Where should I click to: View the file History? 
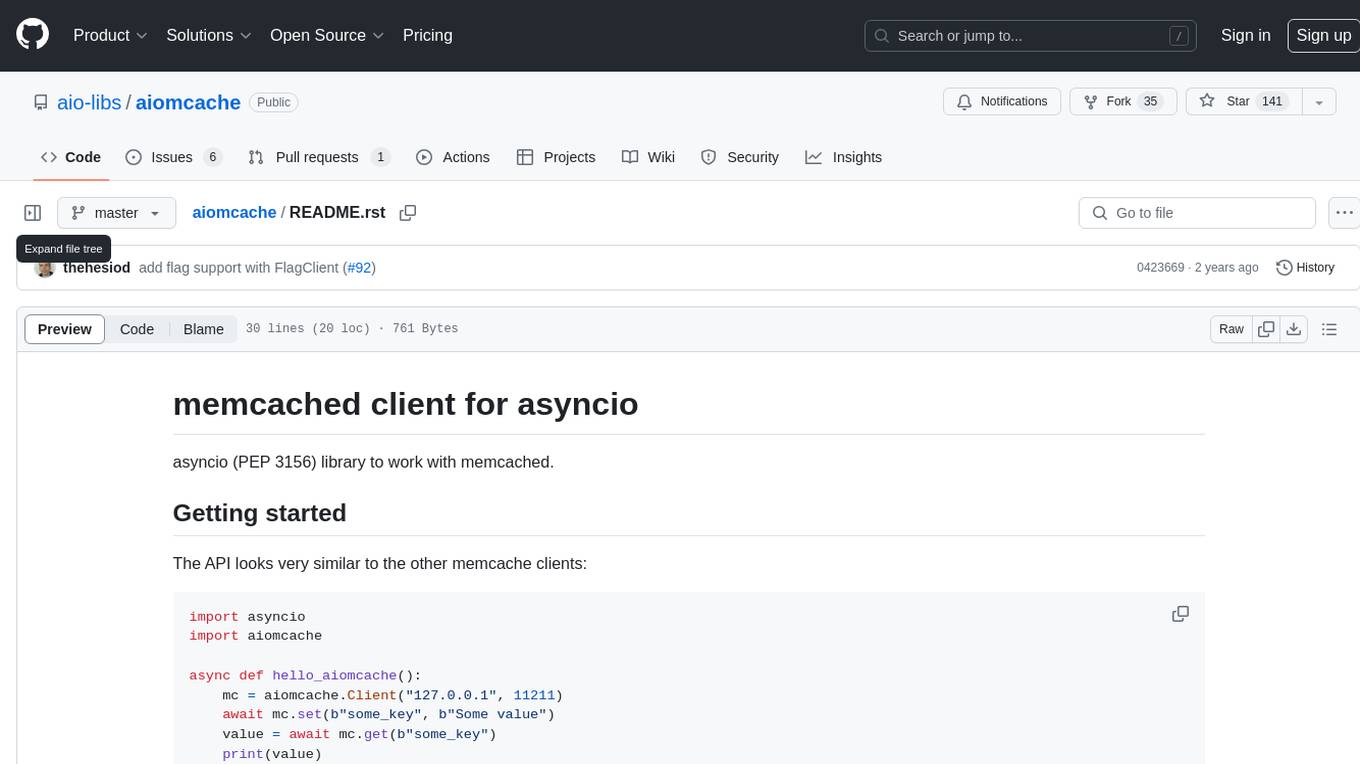[1305, 268]
